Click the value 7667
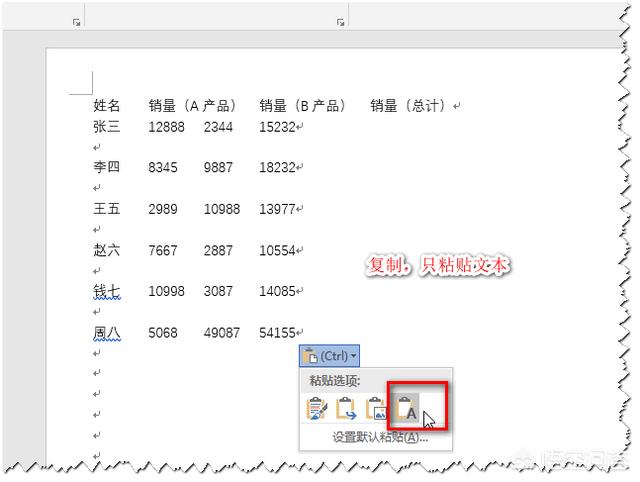Viewport: 640px width, 482px height. point(162,250)
